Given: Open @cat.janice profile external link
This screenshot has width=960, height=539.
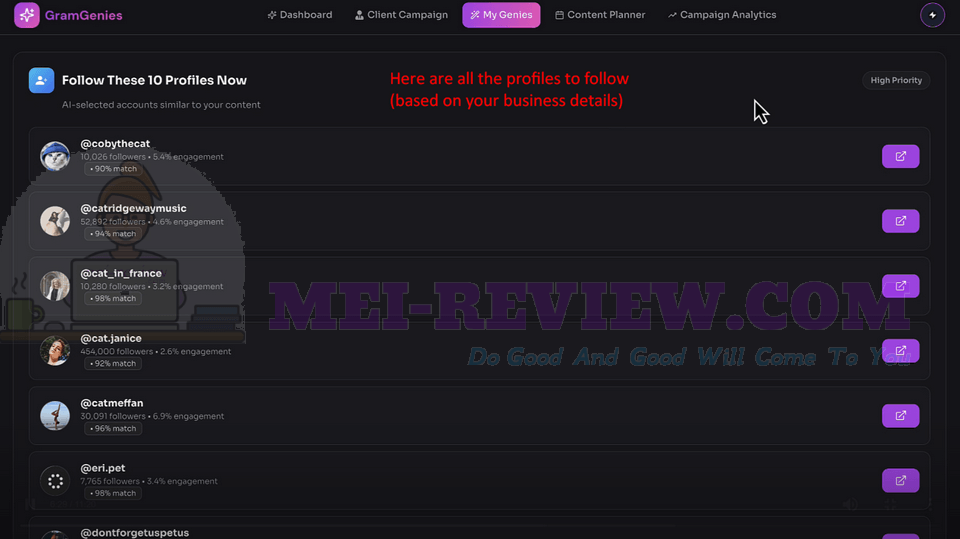Looking at the screenshot, I should click(x=901, y=351).
